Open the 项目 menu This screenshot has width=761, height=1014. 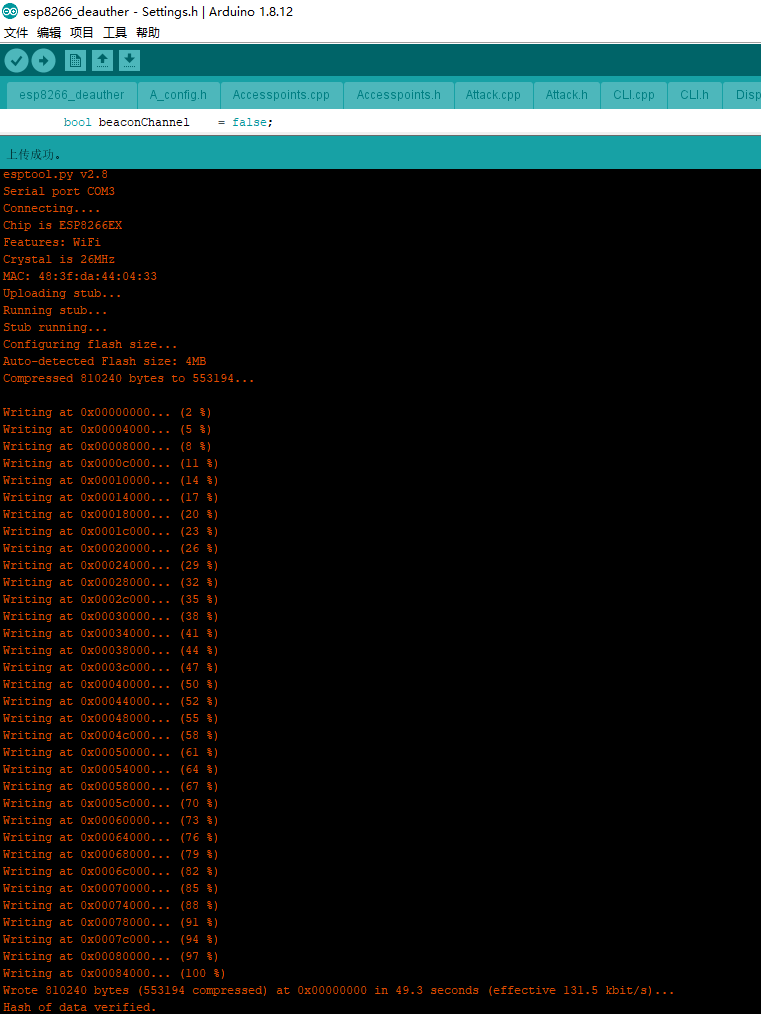tap(81, 32)
